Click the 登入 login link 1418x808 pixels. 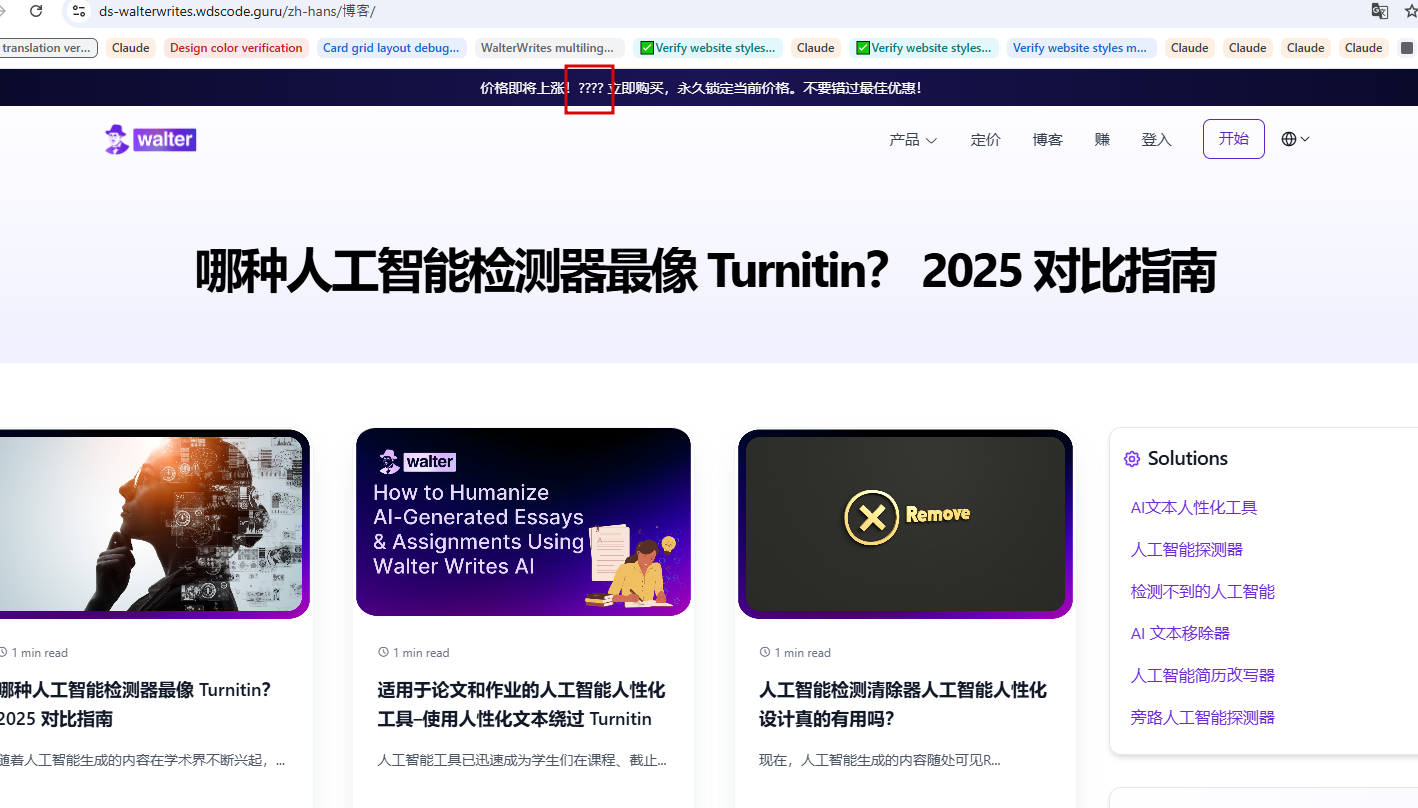tap(1156, 139)
